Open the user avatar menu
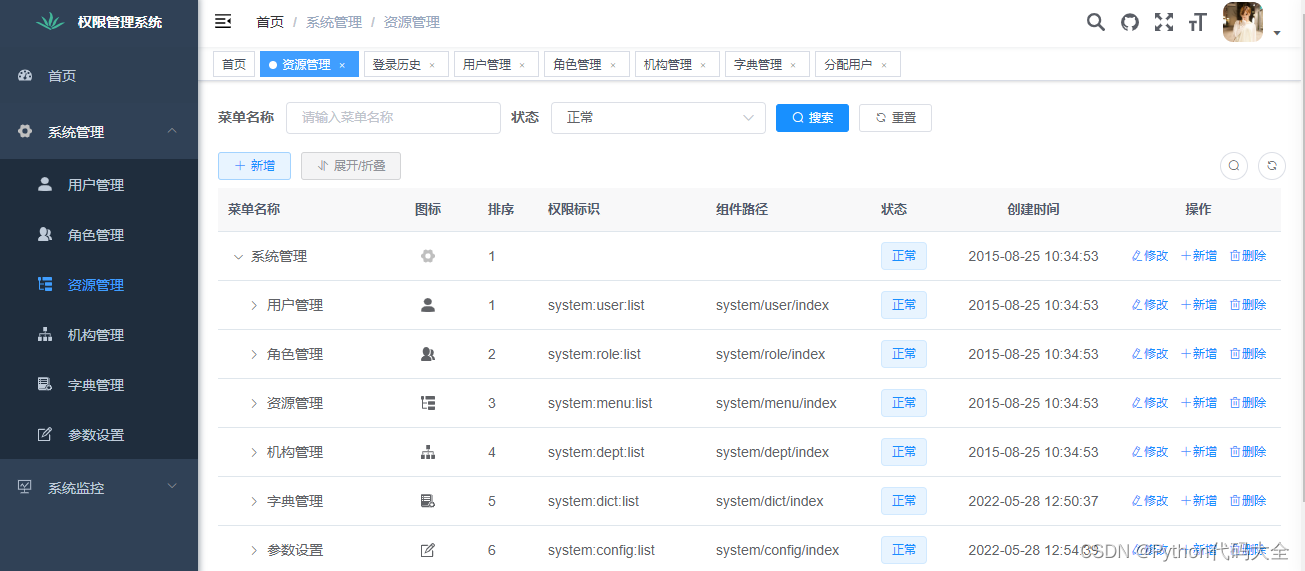Viewport: 1305px width, 571px height. [1243, 22]
